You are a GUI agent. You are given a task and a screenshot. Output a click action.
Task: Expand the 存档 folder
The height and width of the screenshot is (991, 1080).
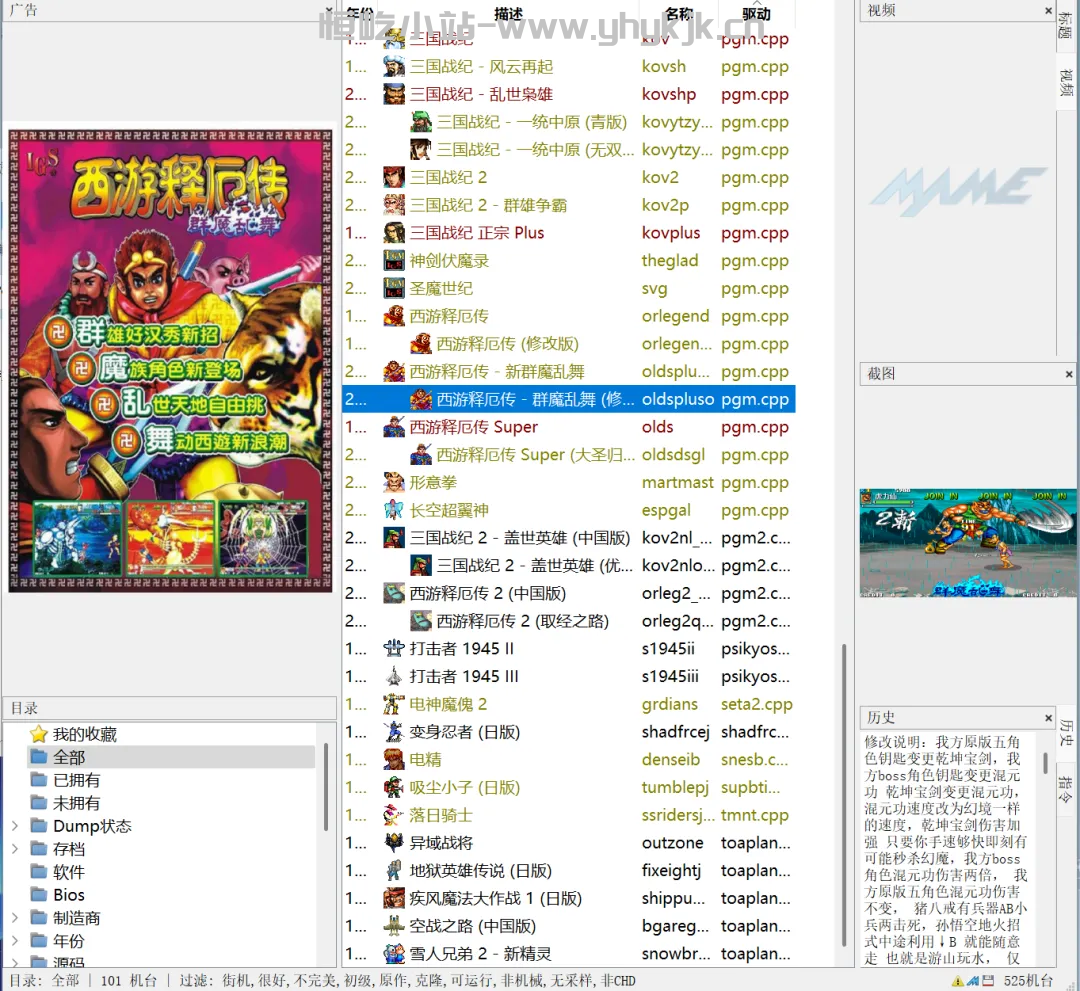(x=15, y=849)
